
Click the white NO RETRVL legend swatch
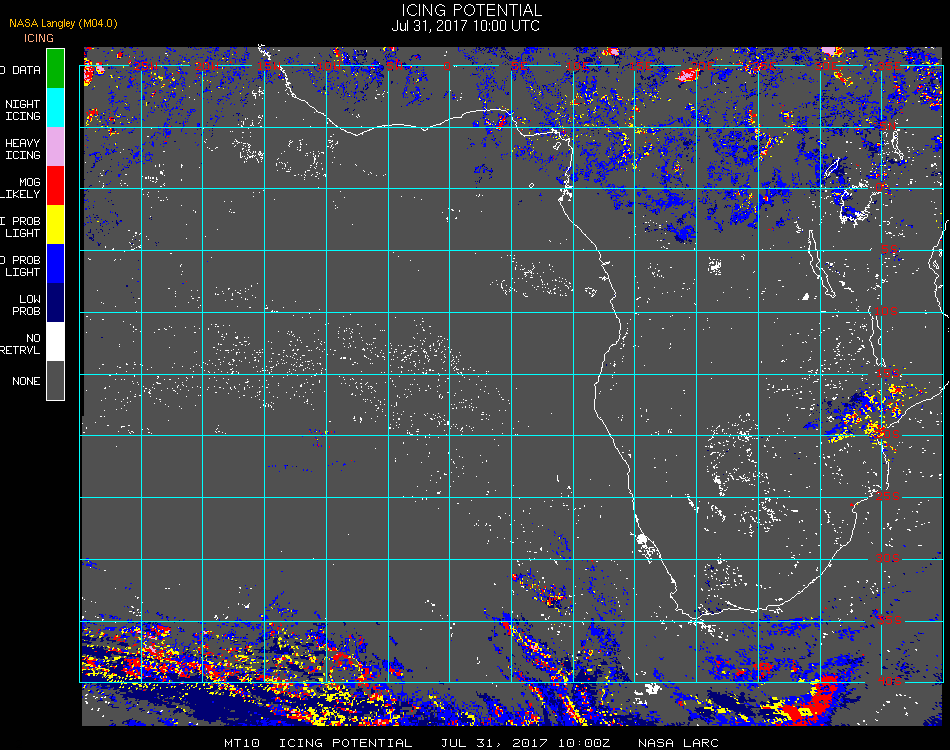pyautogui.click(x=55, y=342)
